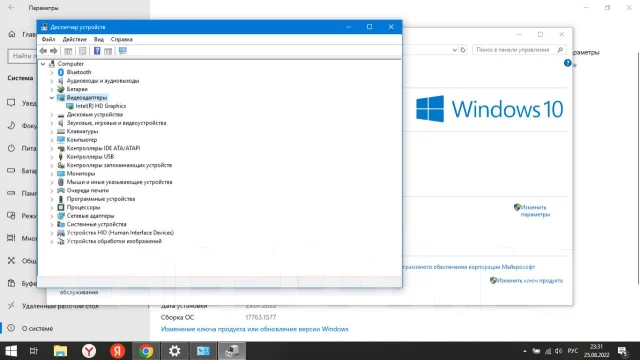Expand Сетевые адаптеры
Screen dimensions: 640x360
click(x=51, y=216)
